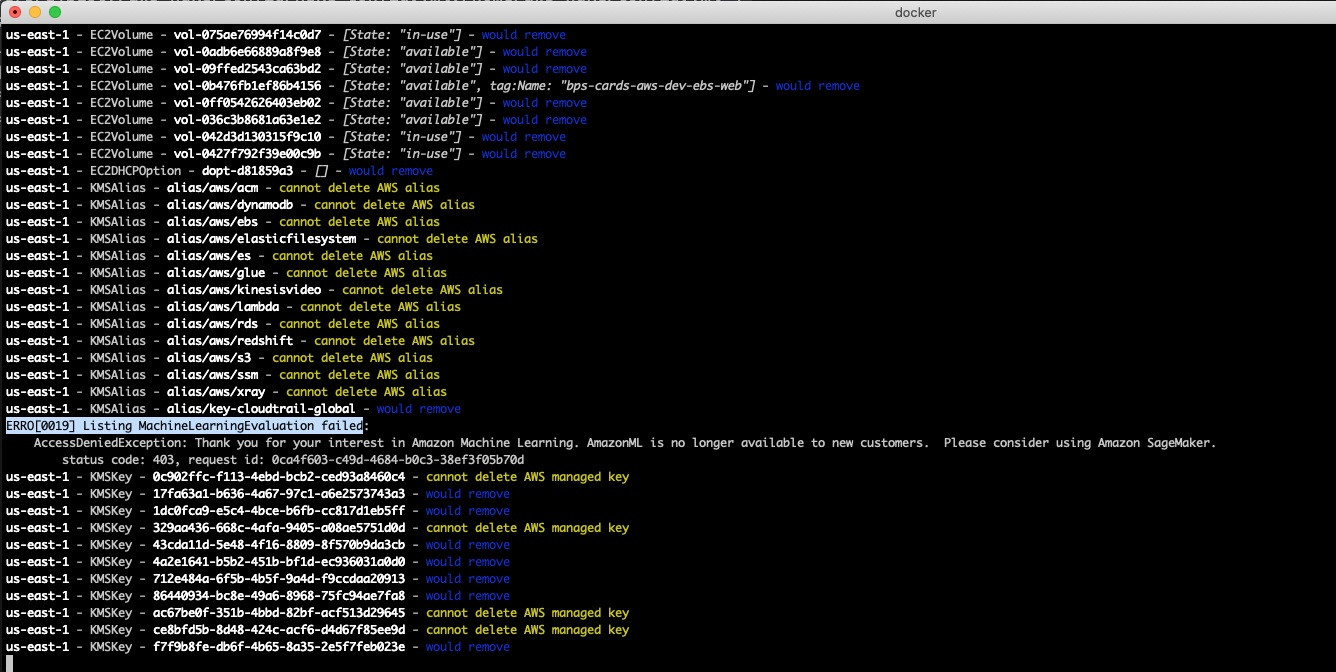Click the status code 403 request id line
Image resolution: width=1336 pixels, height=672 pixels.
tap(290, 459)
